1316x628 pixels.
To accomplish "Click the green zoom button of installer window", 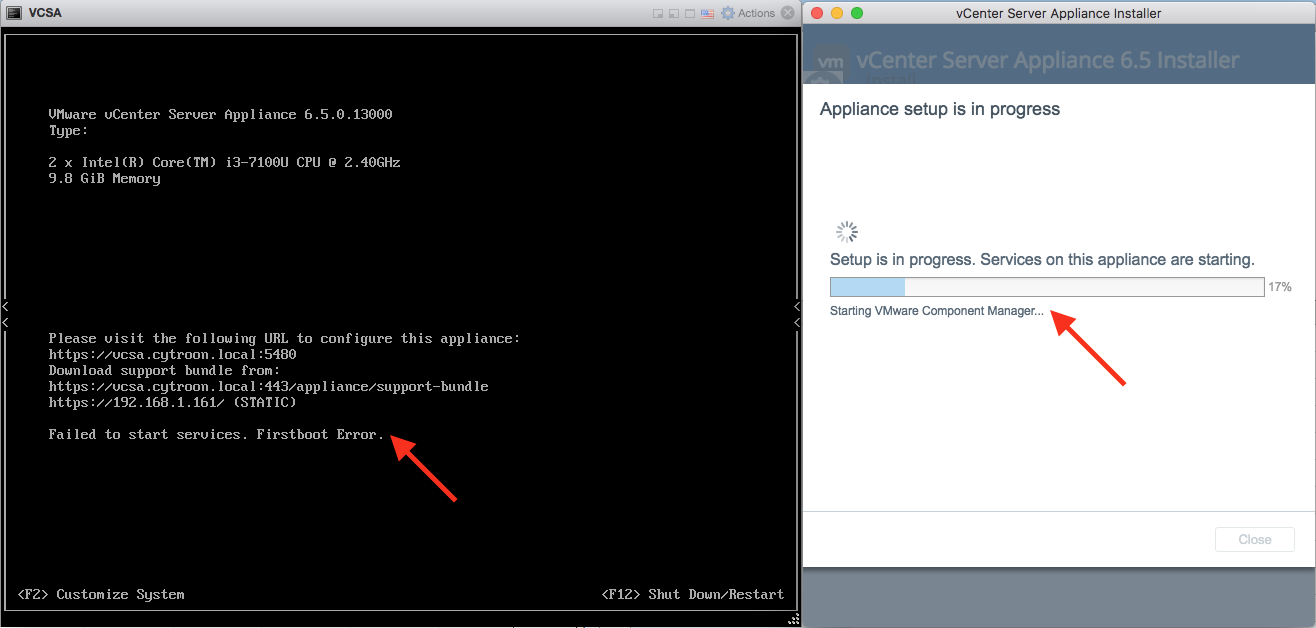I will pos(857,13).
